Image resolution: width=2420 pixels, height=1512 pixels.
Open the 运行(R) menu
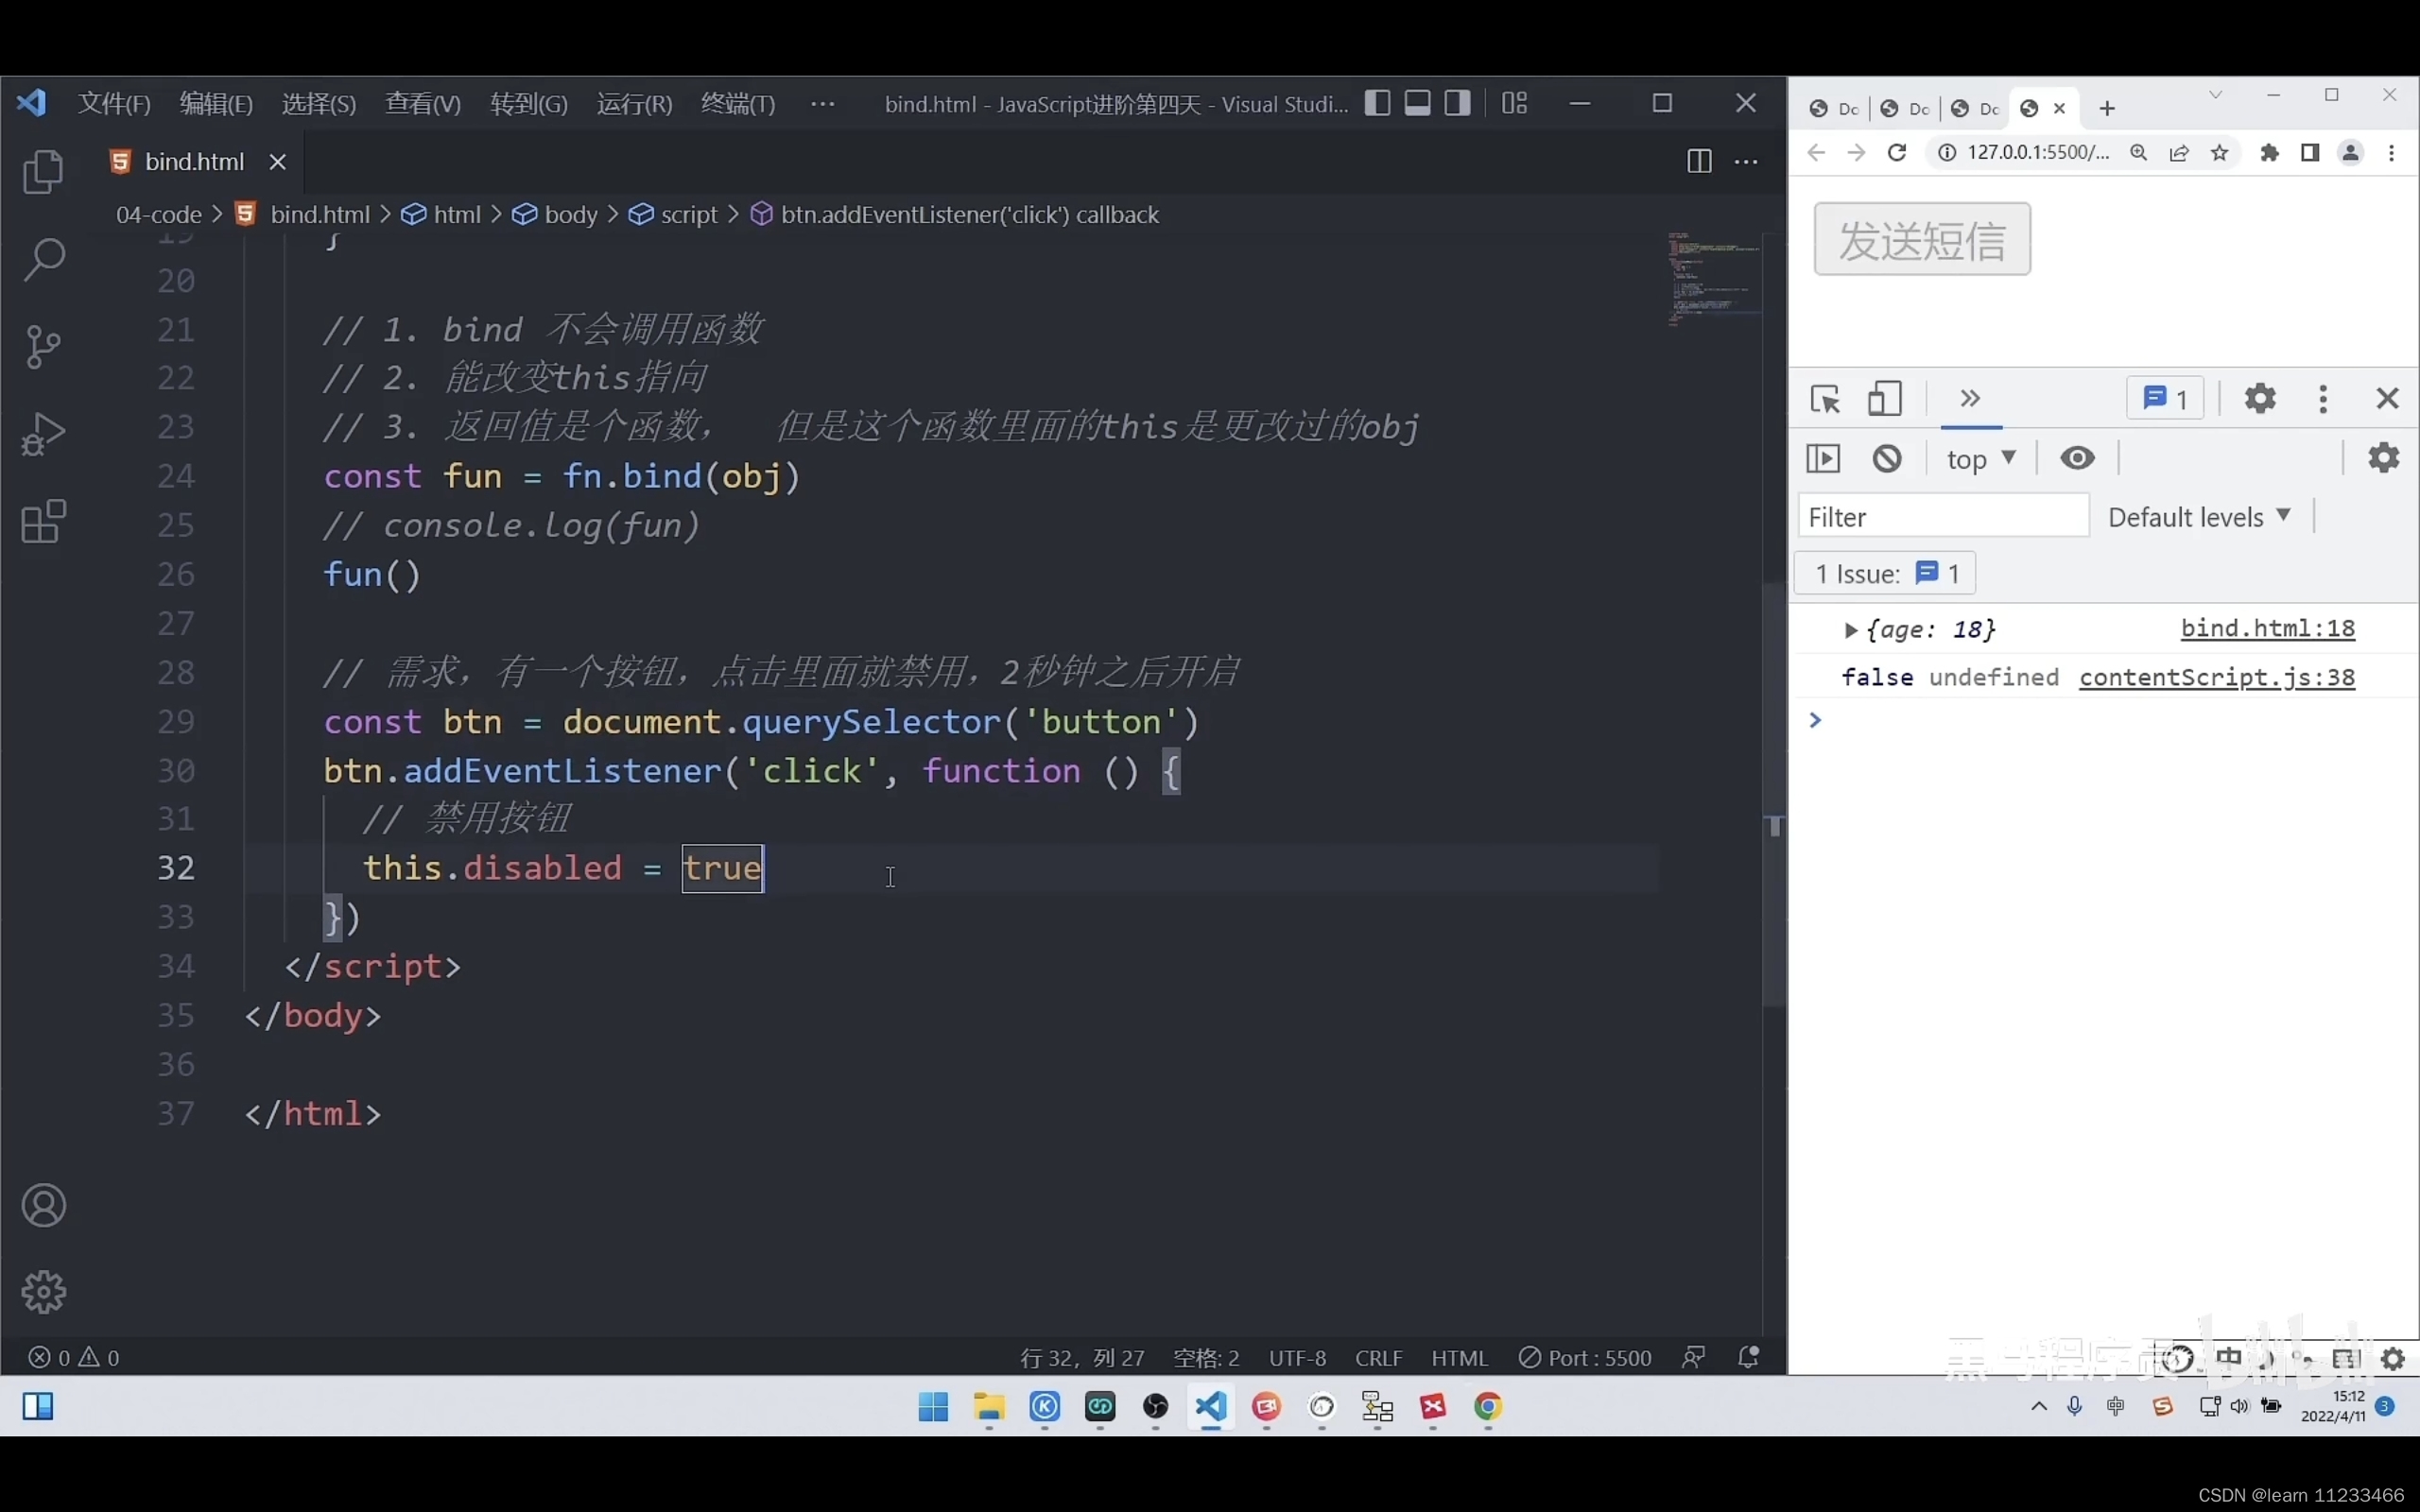[x=633, y=103]
